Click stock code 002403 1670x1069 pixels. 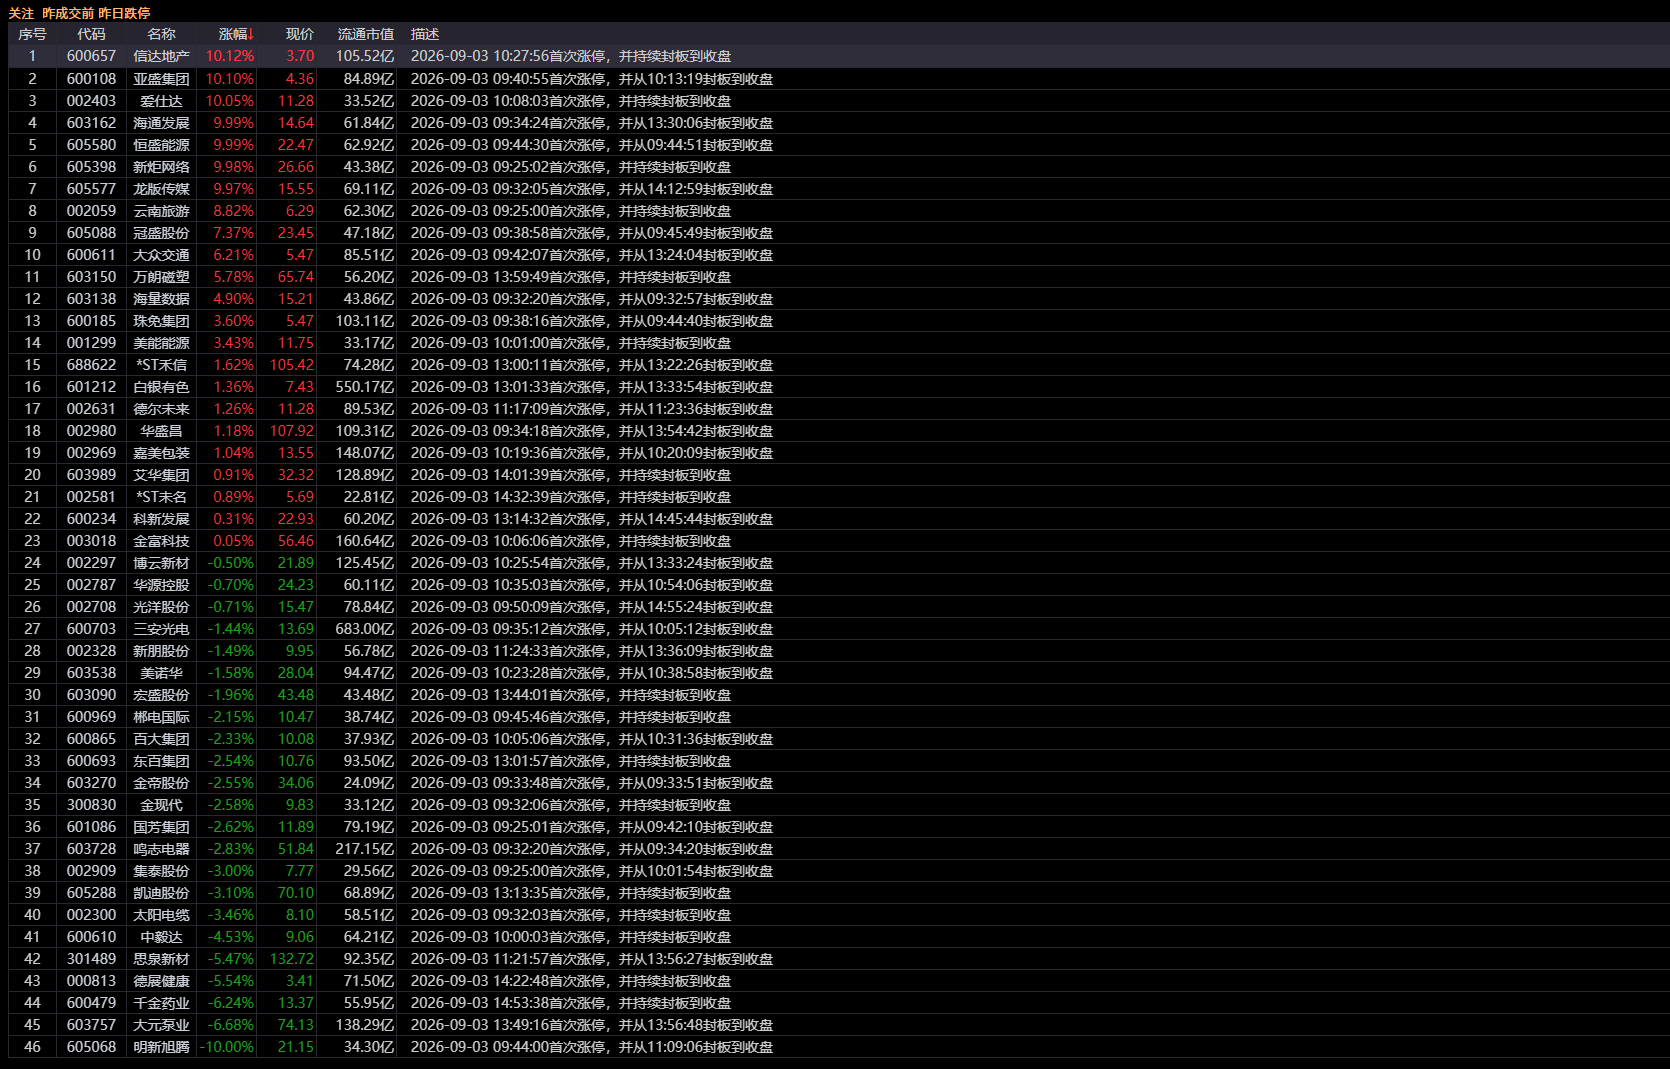[91, 100]
